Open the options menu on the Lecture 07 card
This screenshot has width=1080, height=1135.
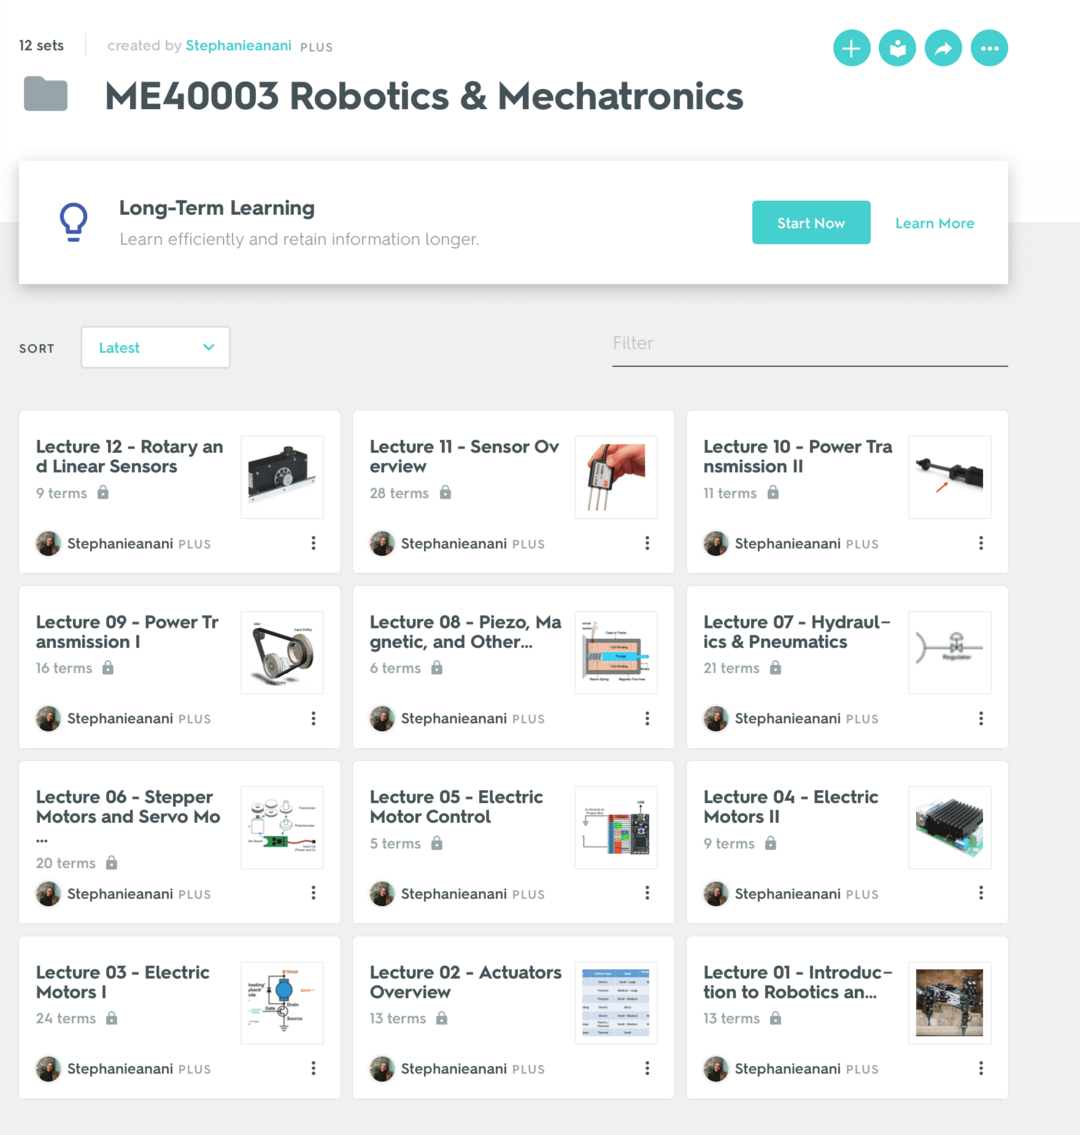[x=980, y=718]
